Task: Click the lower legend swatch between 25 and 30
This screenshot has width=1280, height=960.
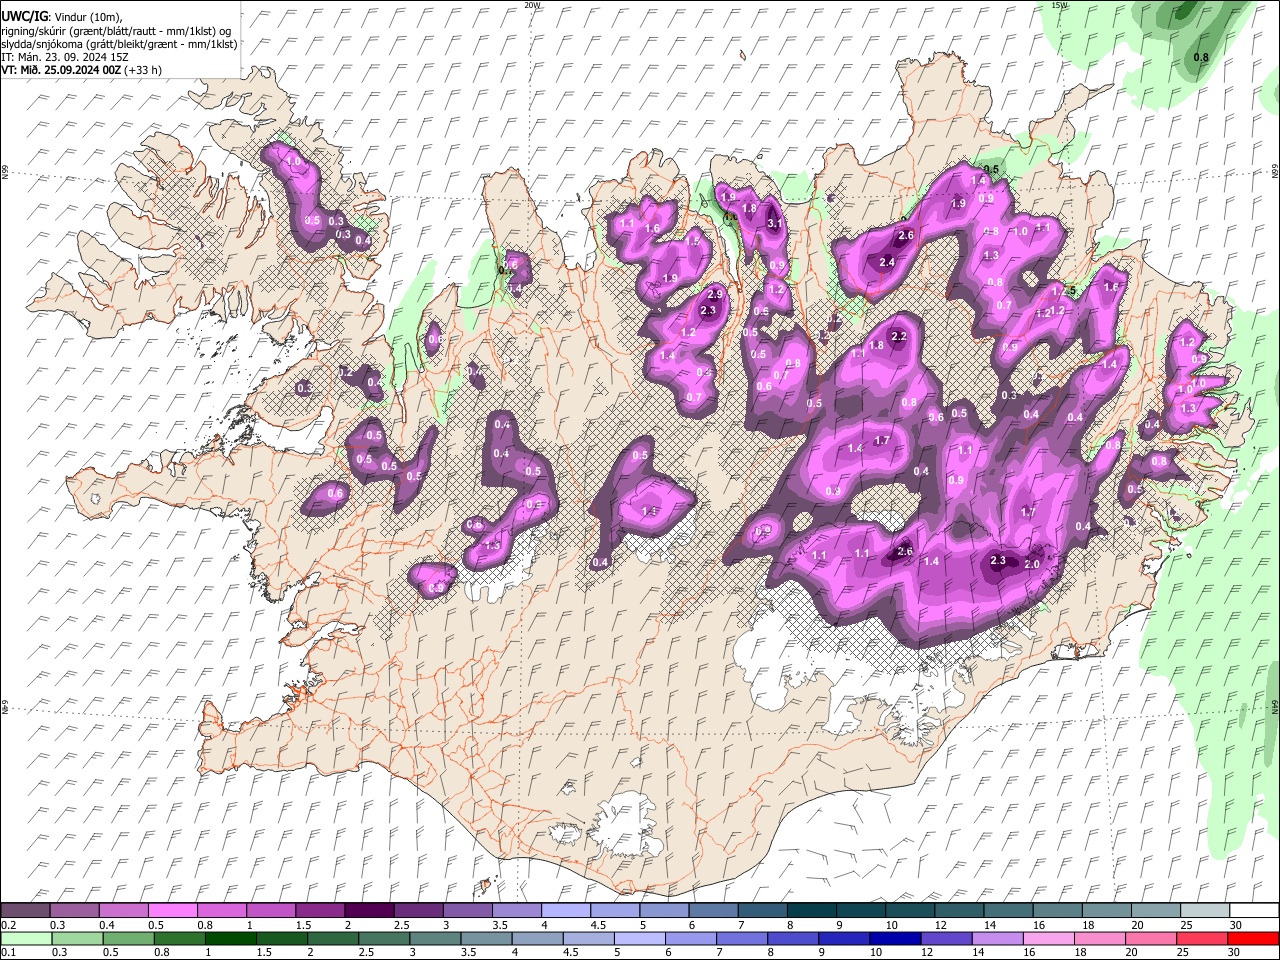Action: [x=1203, y=938]
